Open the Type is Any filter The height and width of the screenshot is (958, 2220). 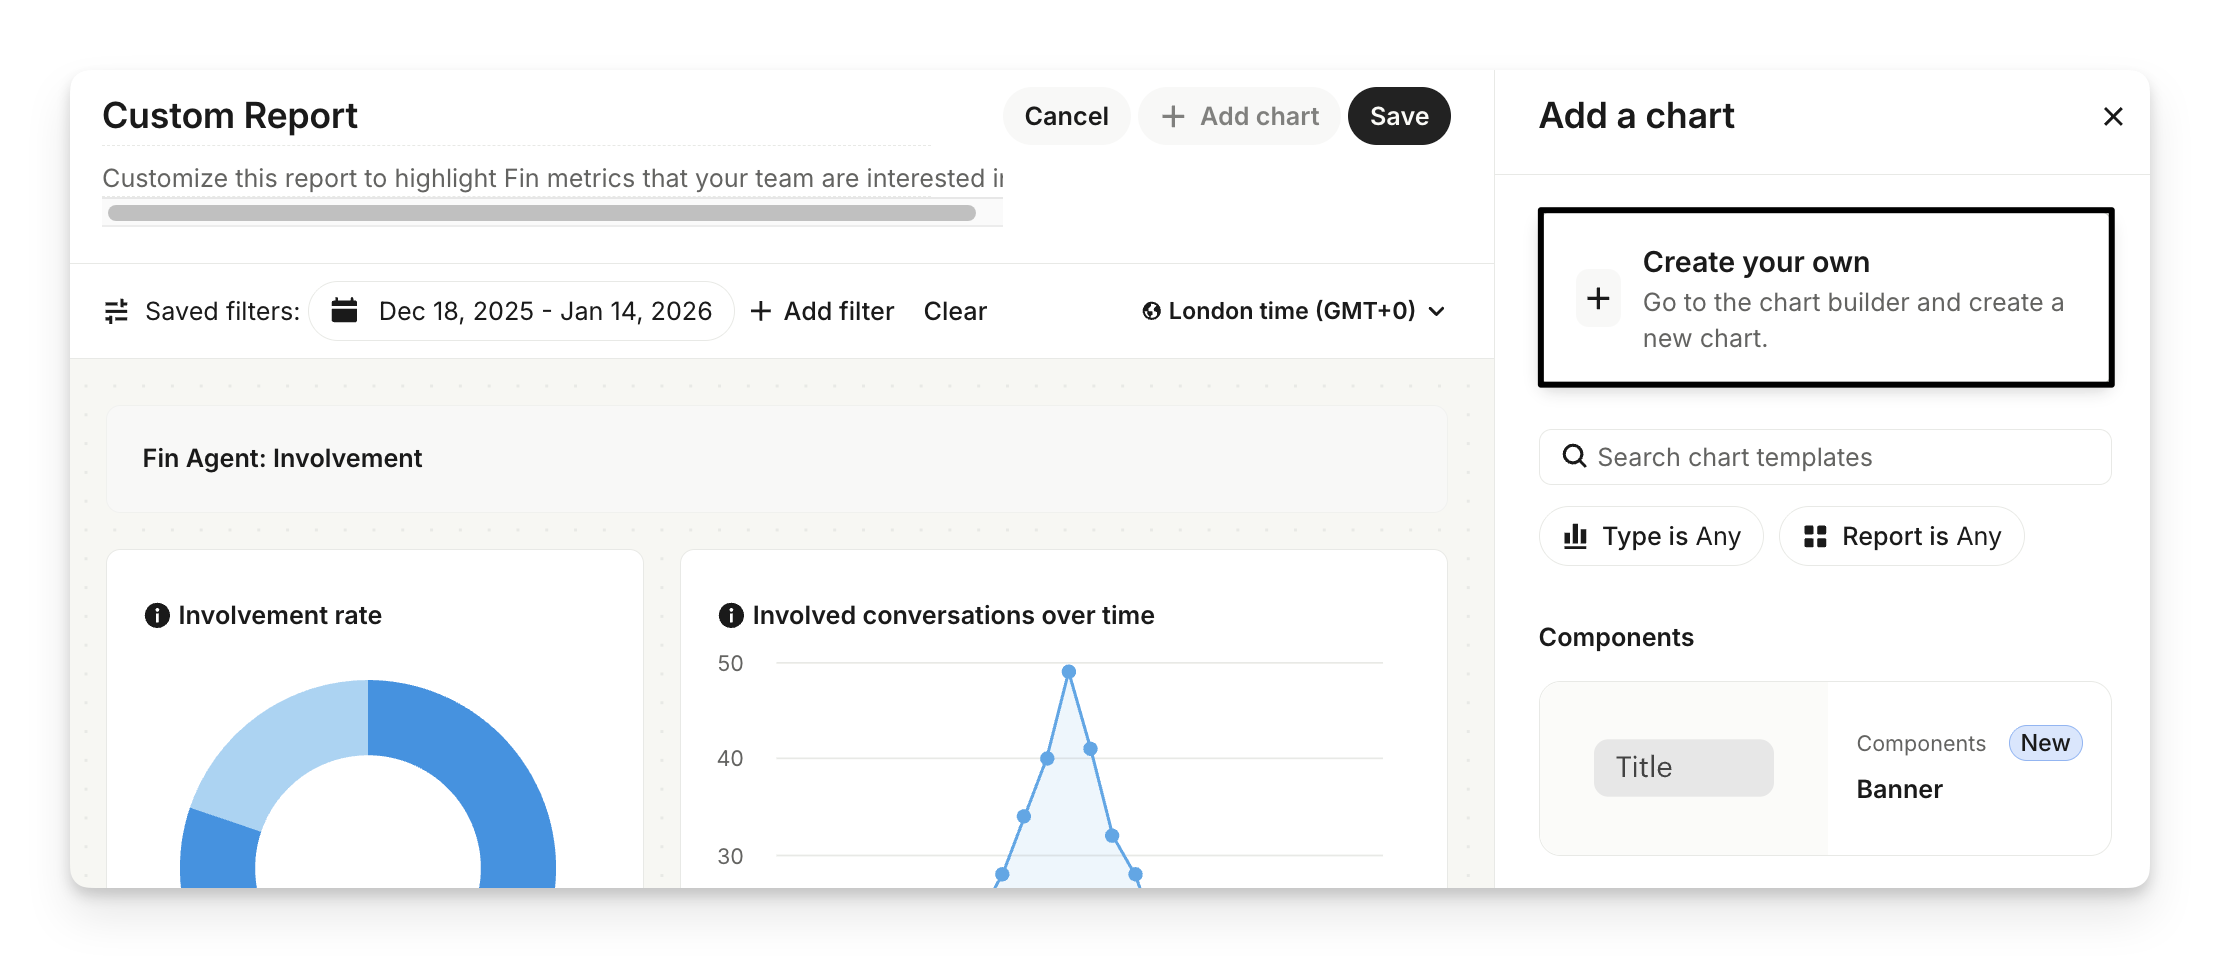(x=1651, y=536)
